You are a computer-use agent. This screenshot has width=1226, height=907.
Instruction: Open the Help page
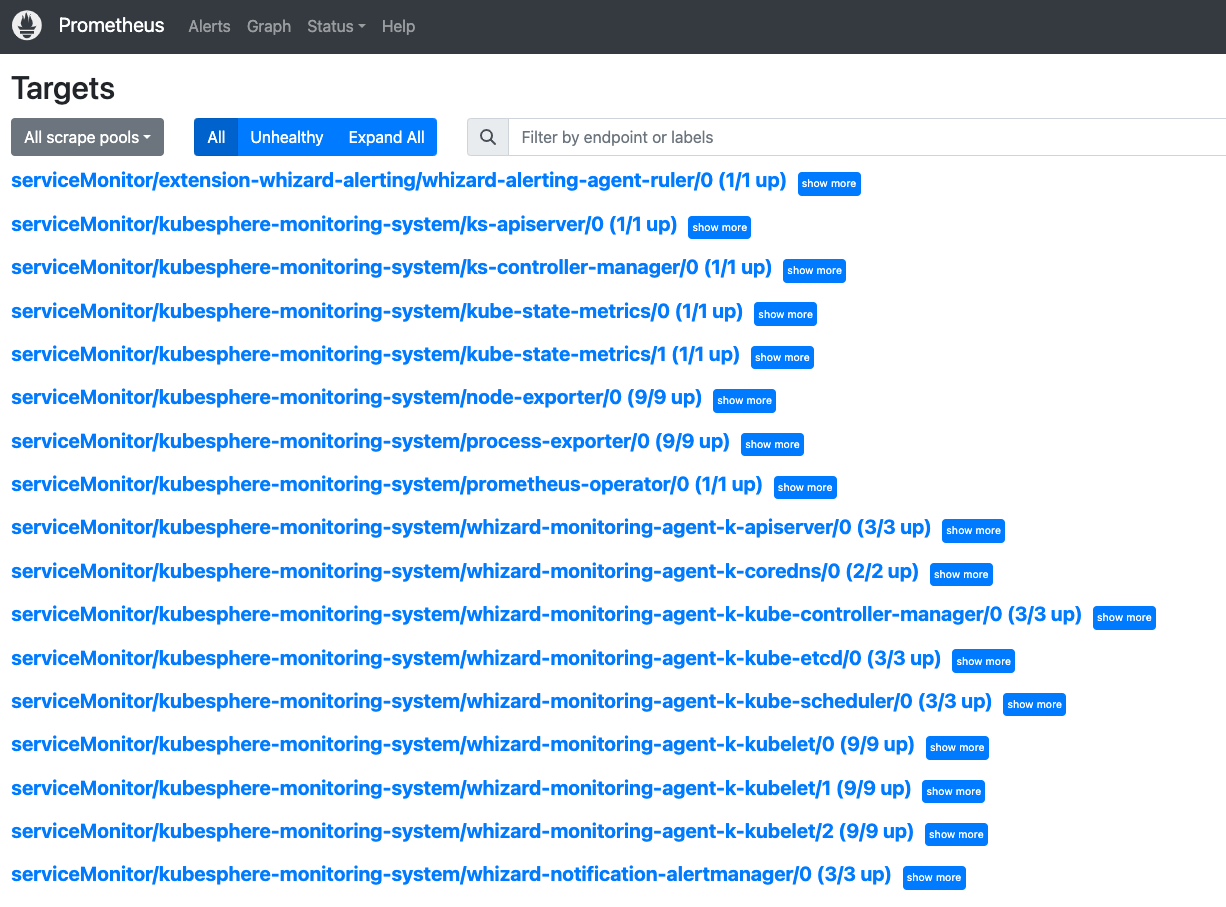(398, 27)
